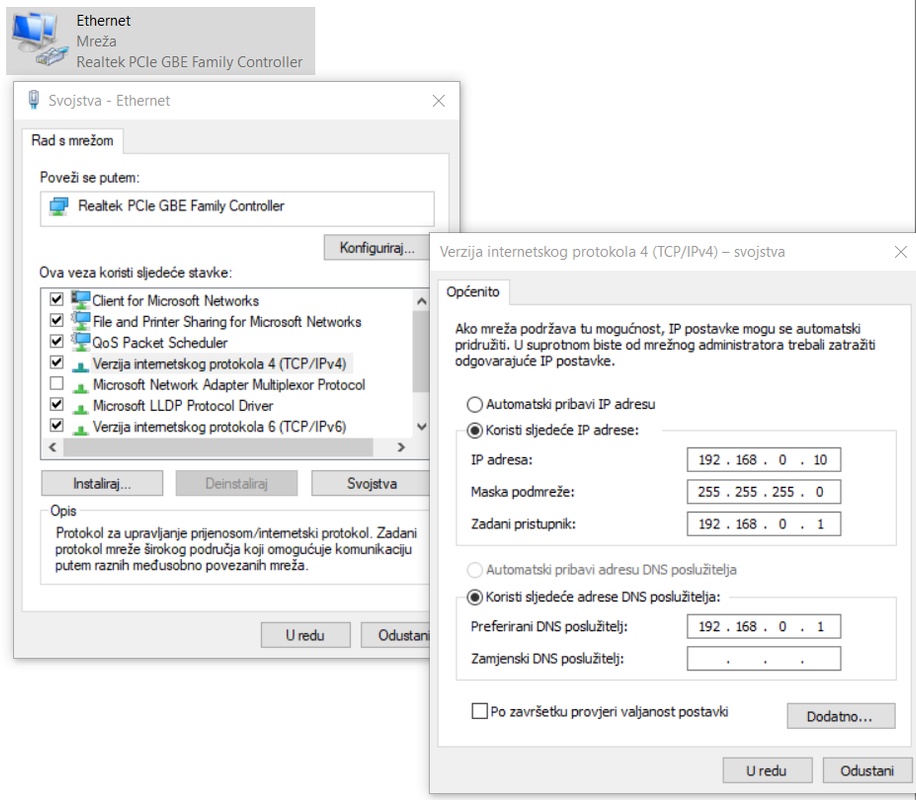The image size is (916, 800).
Task: Click the horizontal scroll-right arrow
Action: pos(401,447)
